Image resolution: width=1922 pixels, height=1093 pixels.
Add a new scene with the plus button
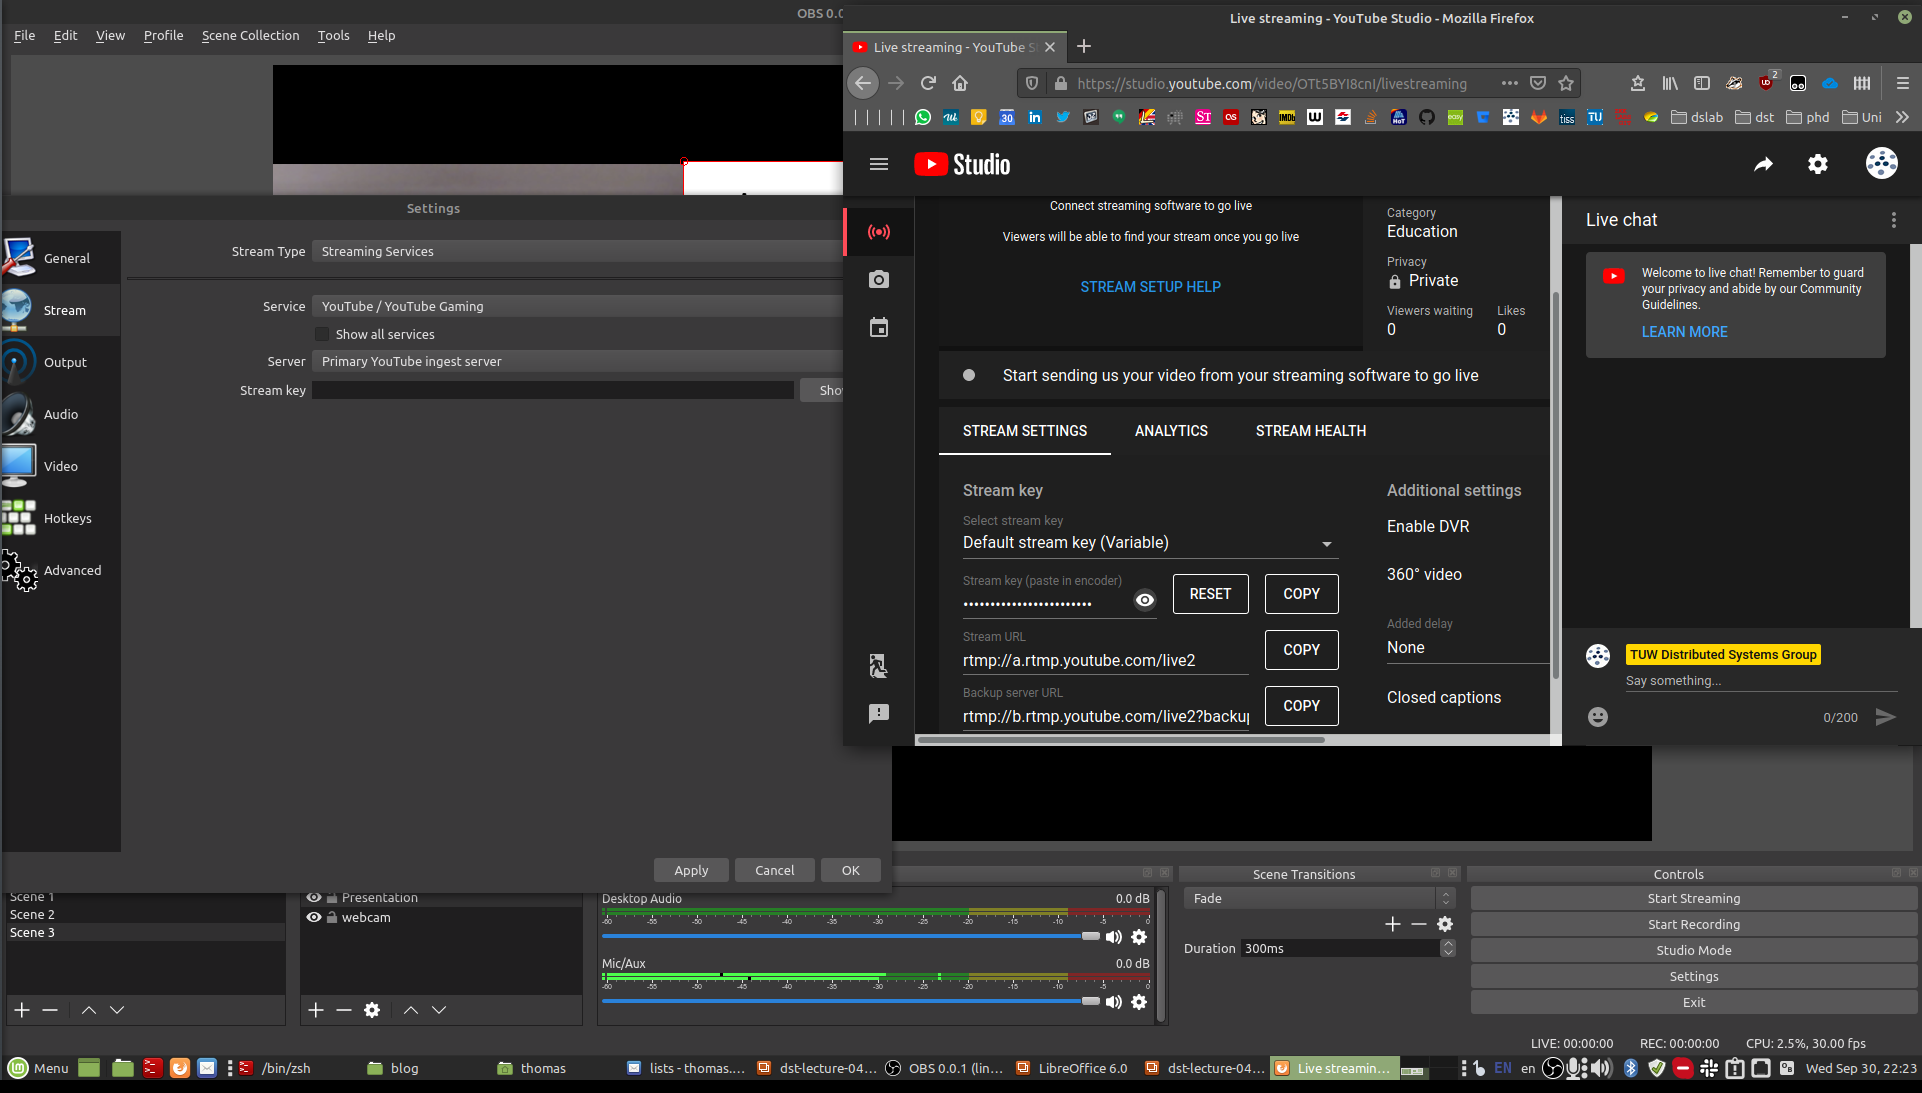(22, 1010)
